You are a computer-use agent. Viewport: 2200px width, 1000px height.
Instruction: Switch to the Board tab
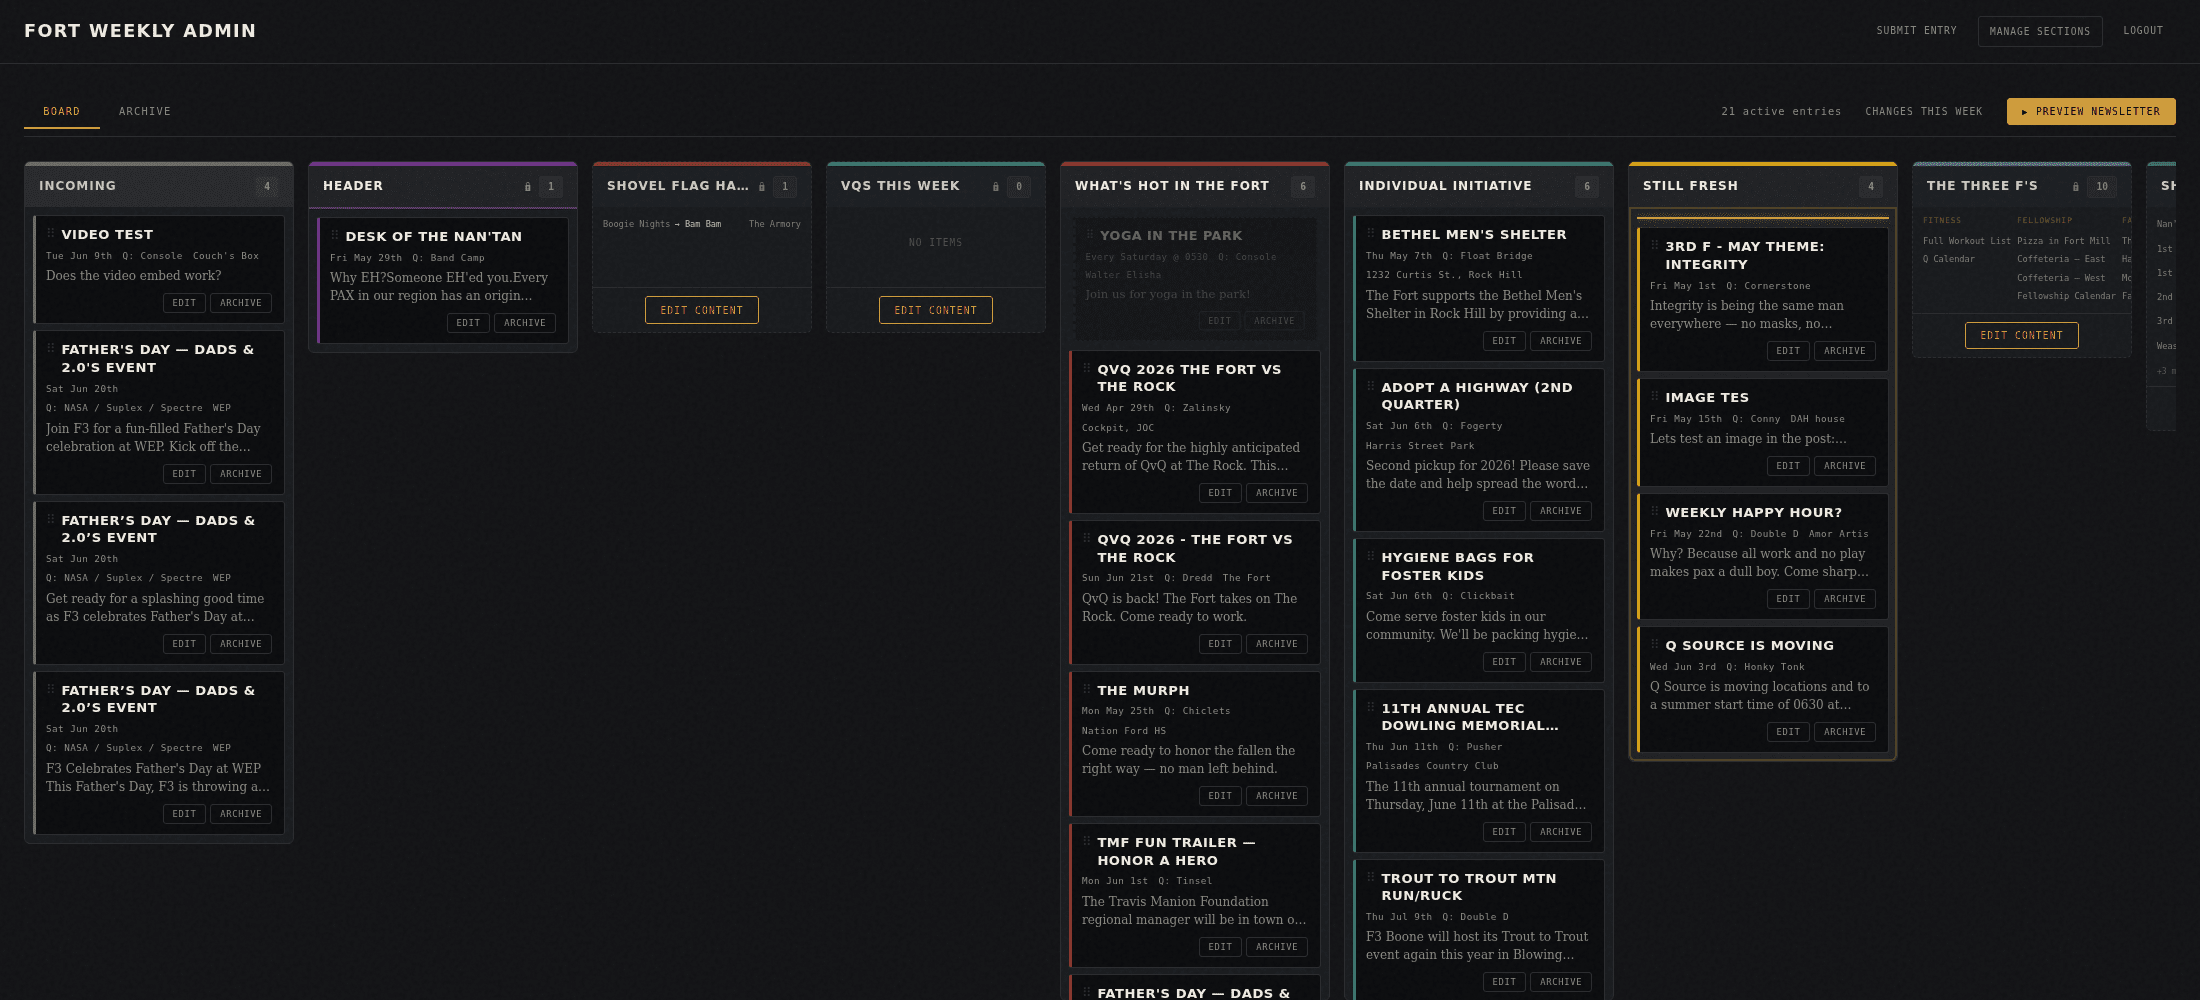62,112
